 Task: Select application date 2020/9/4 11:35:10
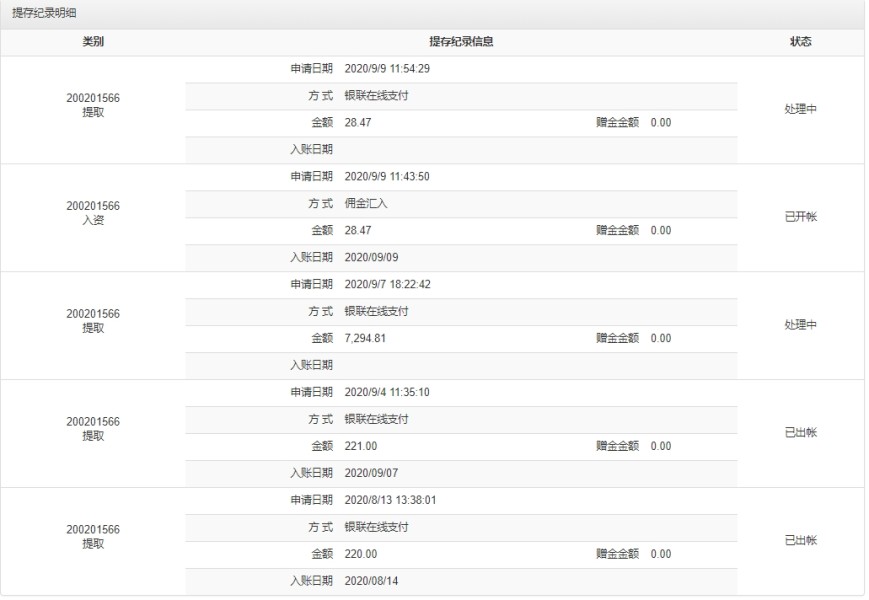click(x=387, y=393)
